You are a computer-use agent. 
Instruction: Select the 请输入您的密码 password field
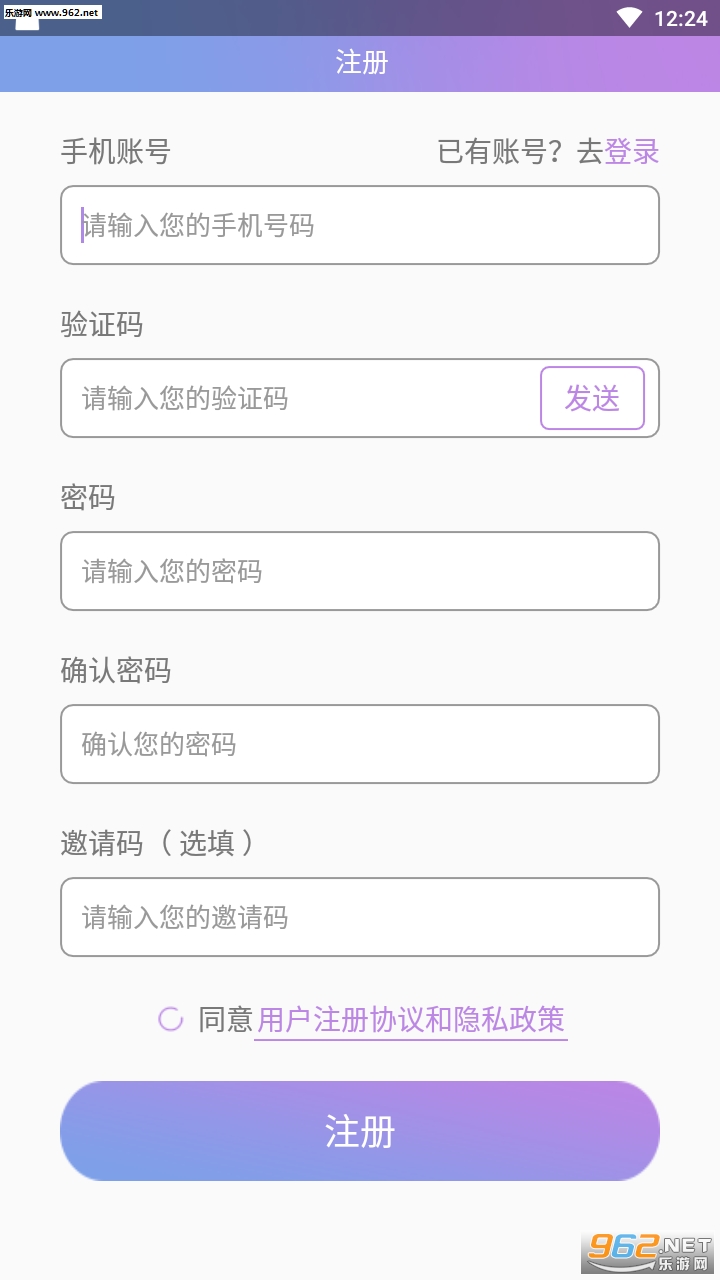(x=360, y=571)
